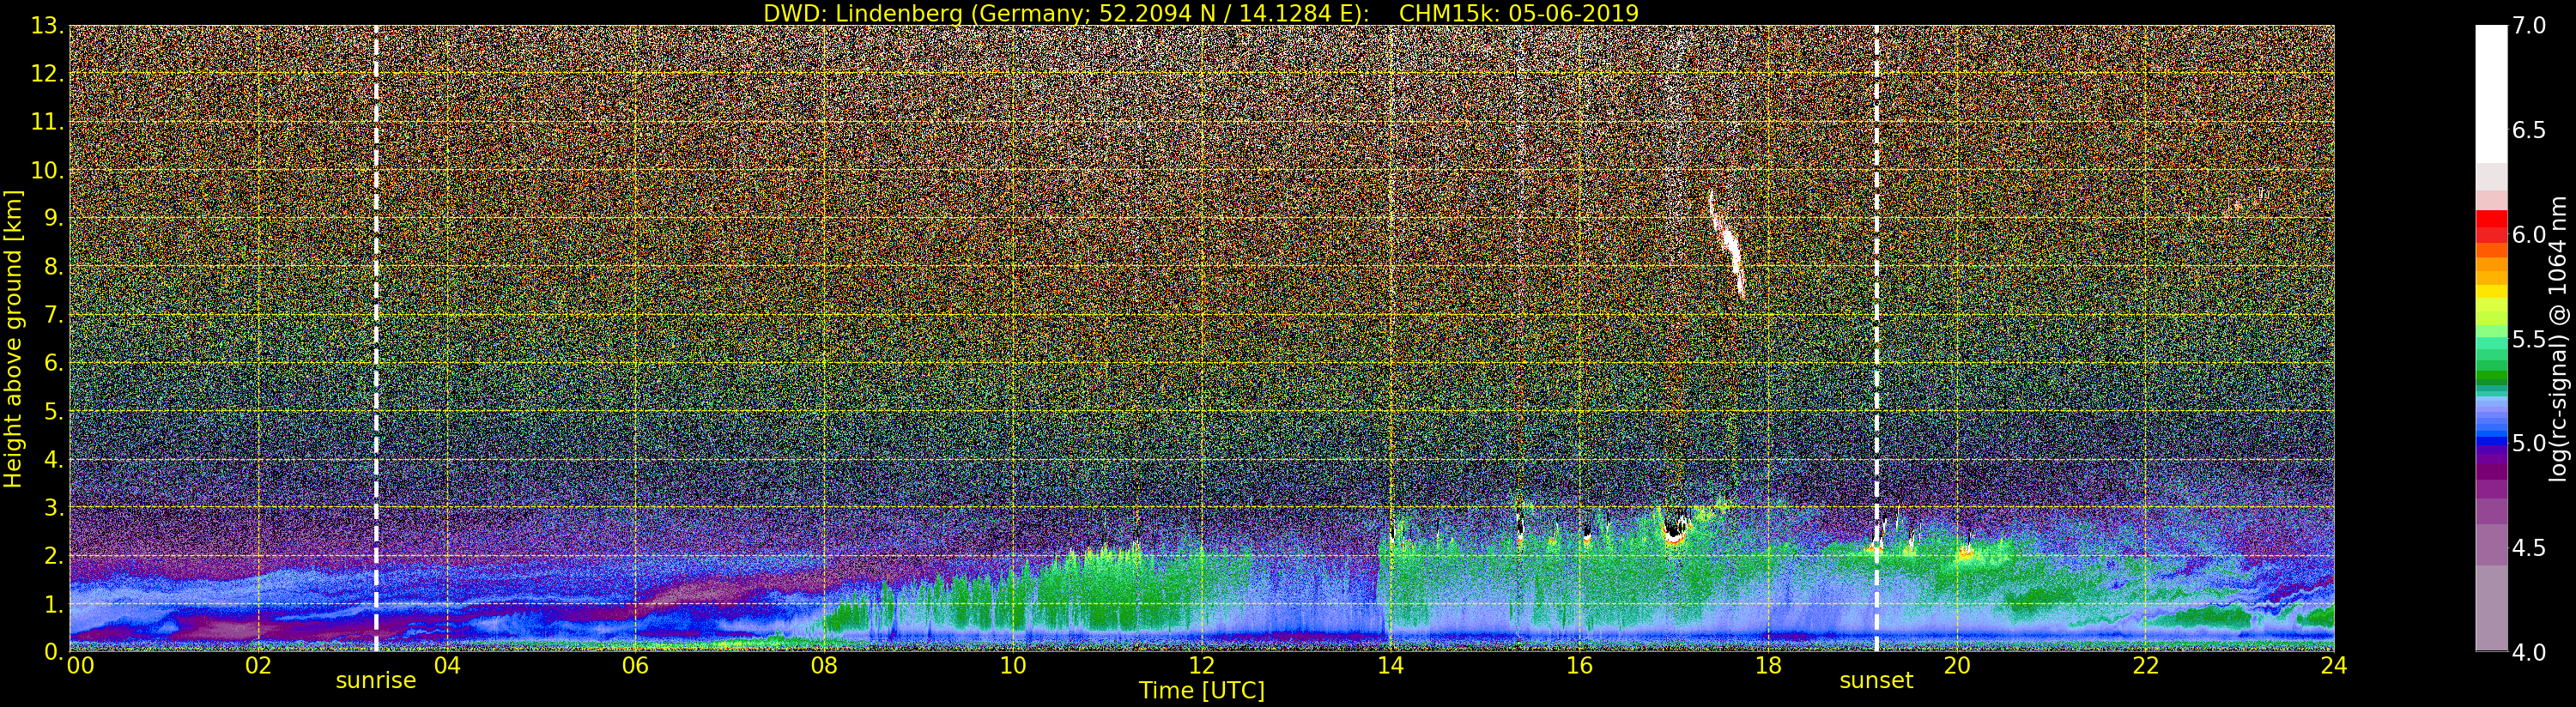Click the "12" tick on the time axis
Screen dimensions: 2576x707
(1202, 666)
